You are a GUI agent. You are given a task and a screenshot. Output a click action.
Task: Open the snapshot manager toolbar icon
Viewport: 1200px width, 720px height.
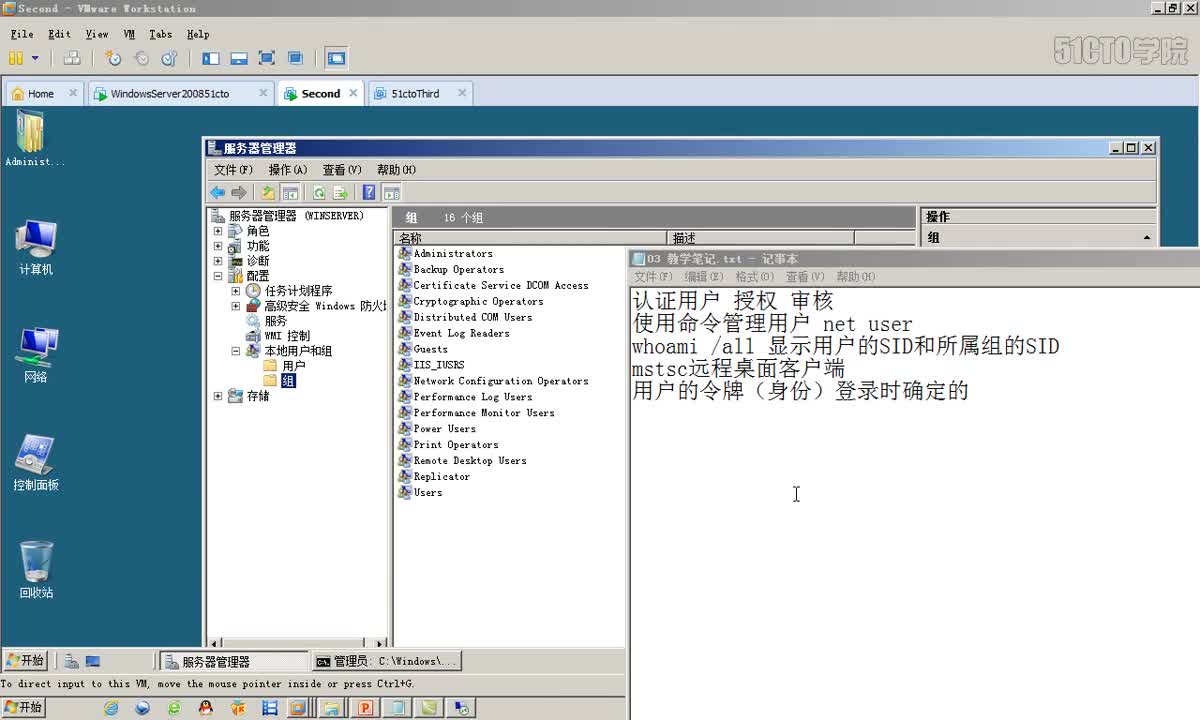coord(169,59)
